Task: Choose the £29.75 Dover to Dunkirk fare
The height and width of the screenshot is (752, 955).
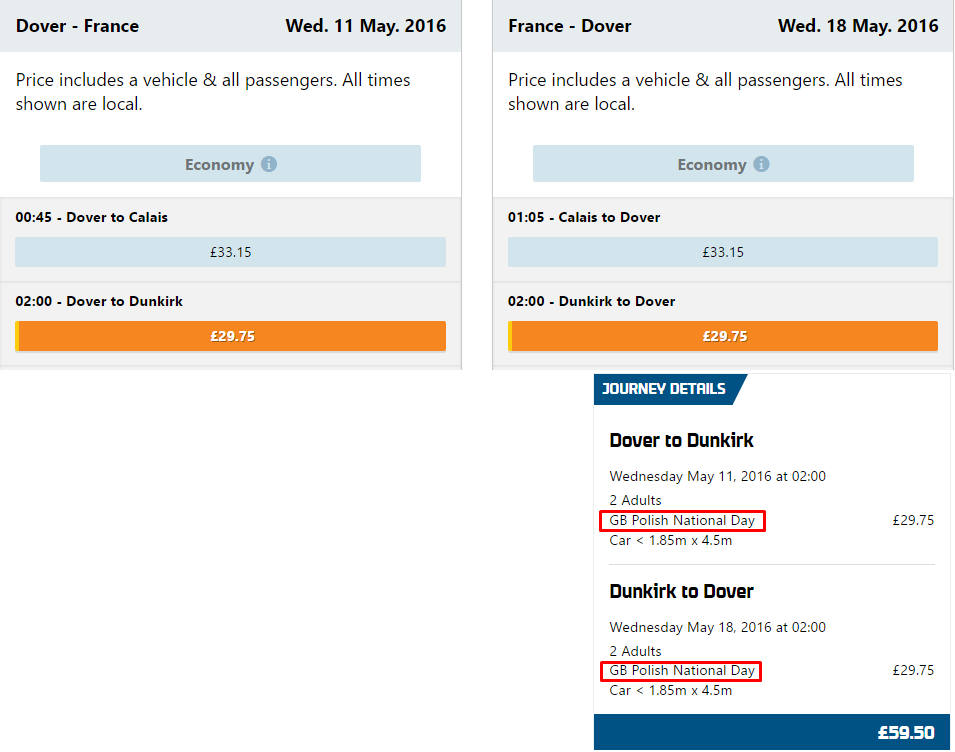Action: point(230,336)
